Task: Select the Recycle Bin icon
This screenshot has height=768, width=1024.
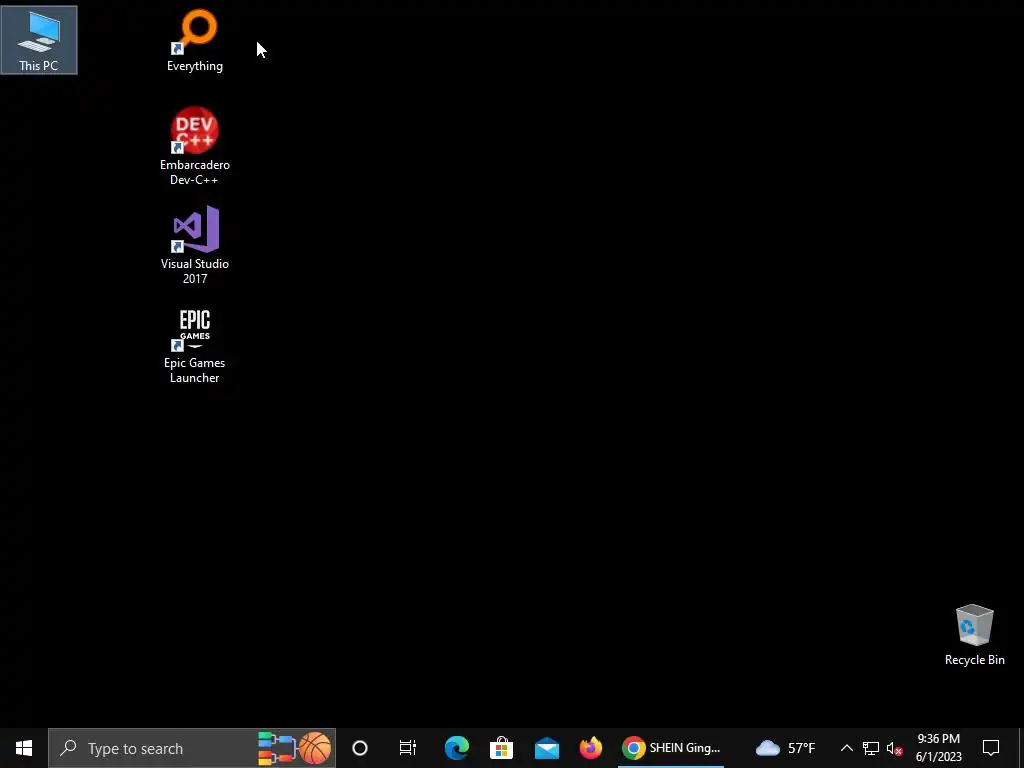Action: point(974,635)
